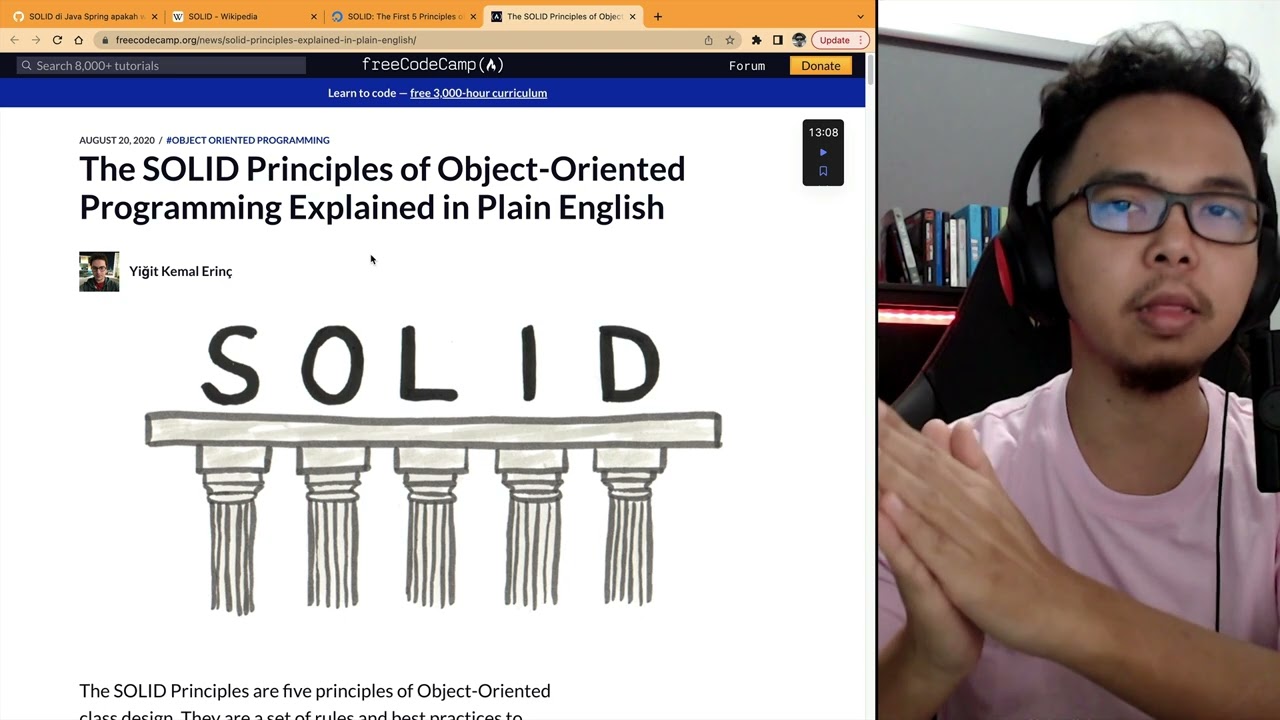Open the free 3,000-hour curriculum link
The image size is (1280, 720).
(478, 93)
